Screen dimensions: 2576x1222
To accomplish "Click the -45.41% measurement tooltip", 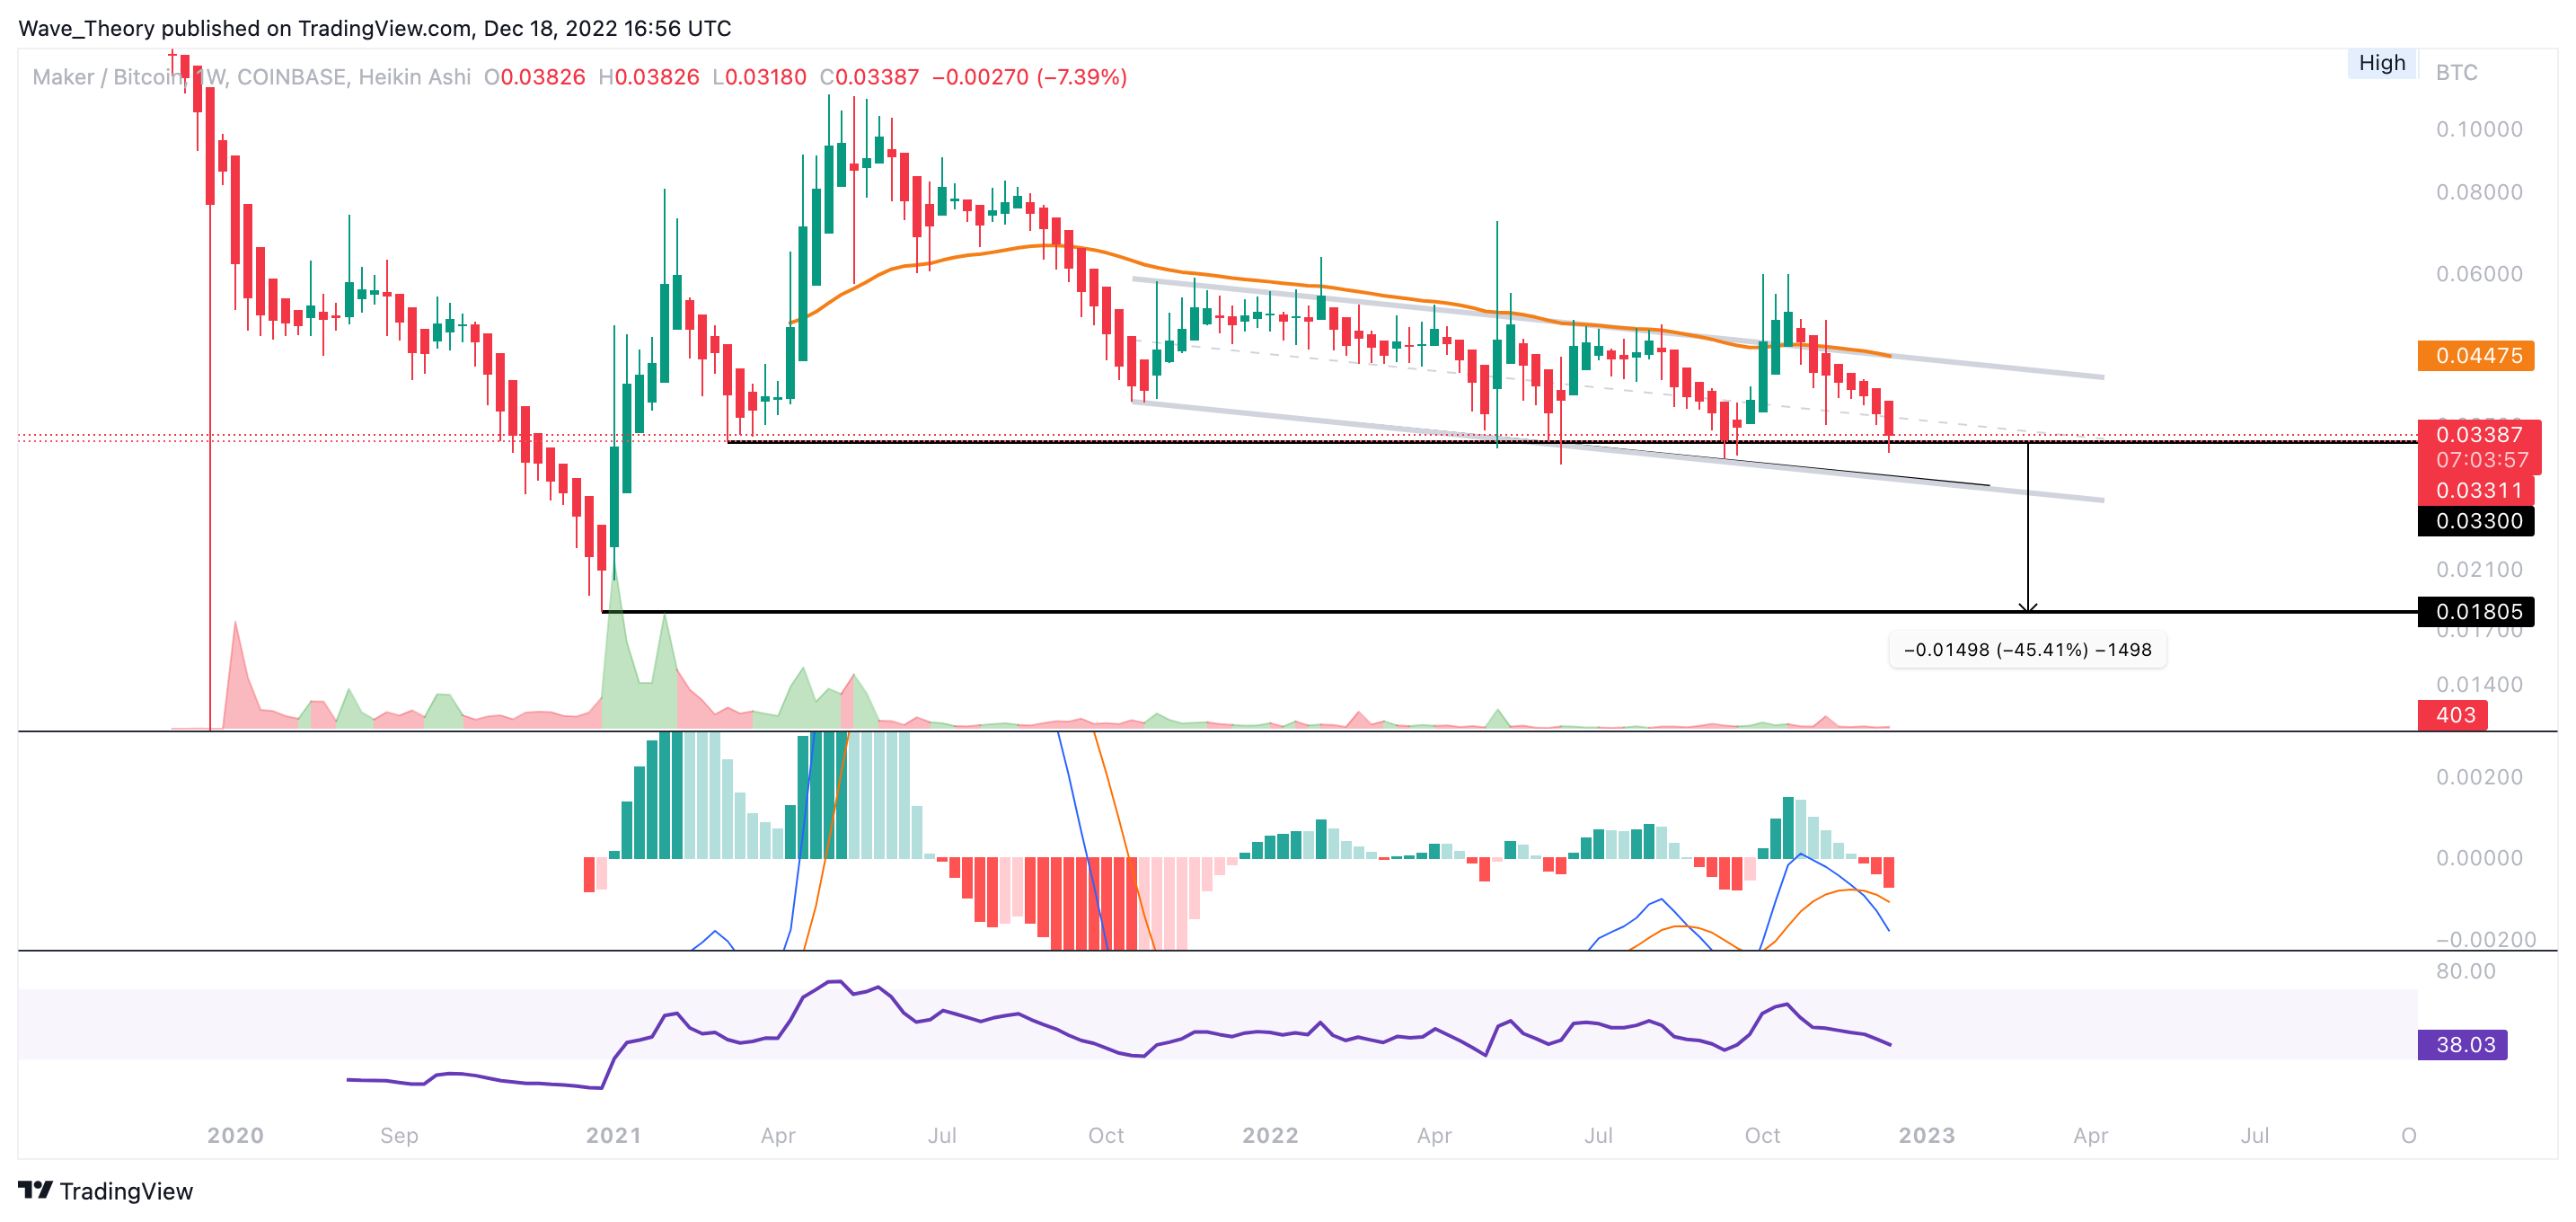I will 2027,649.
